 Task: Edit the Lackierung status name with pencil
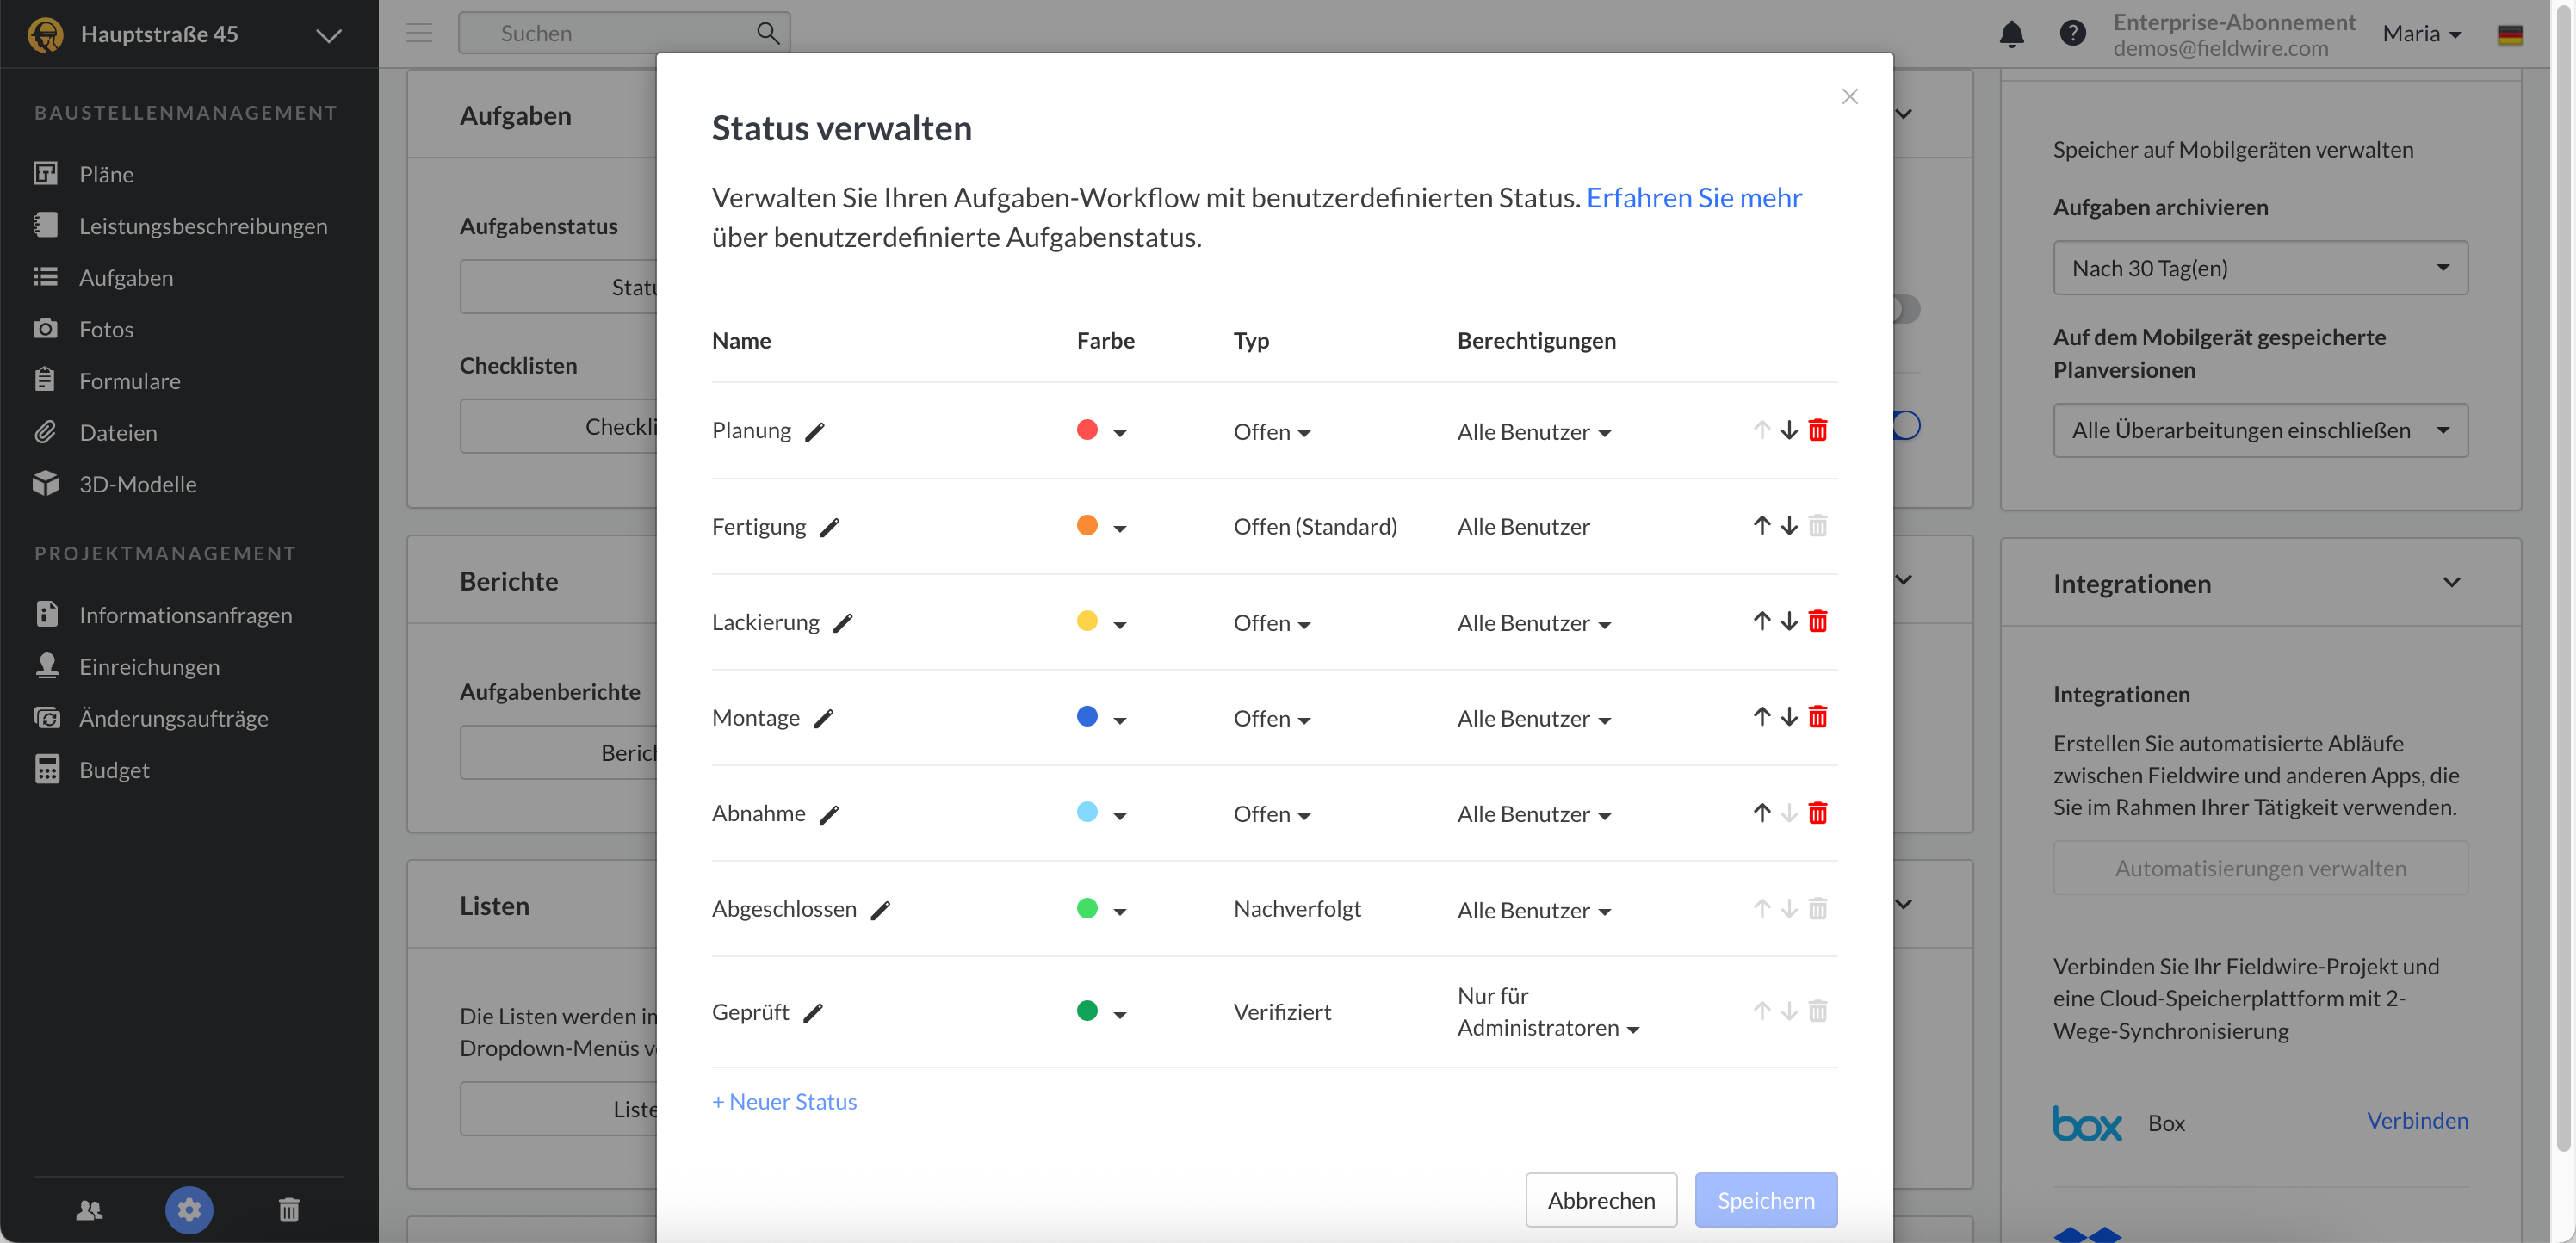[843, 623]
